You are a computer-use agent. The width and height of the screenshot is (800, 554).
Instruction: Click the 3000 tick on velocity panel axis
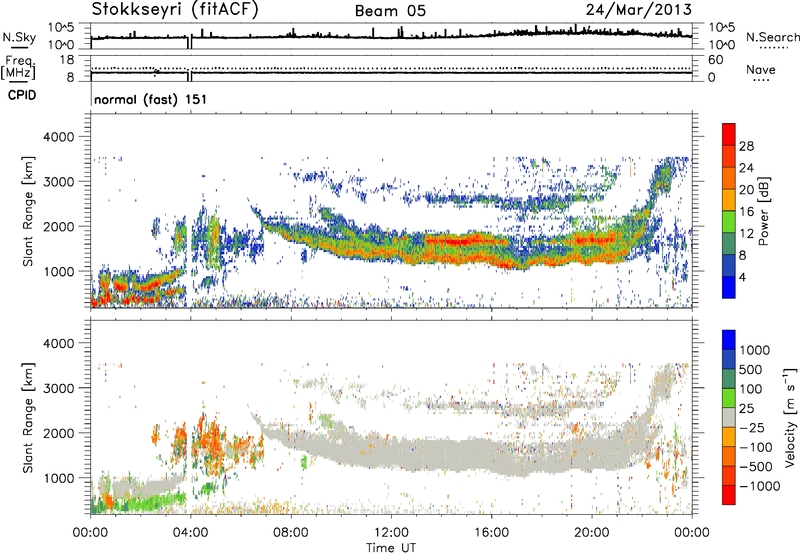point(59,388)
